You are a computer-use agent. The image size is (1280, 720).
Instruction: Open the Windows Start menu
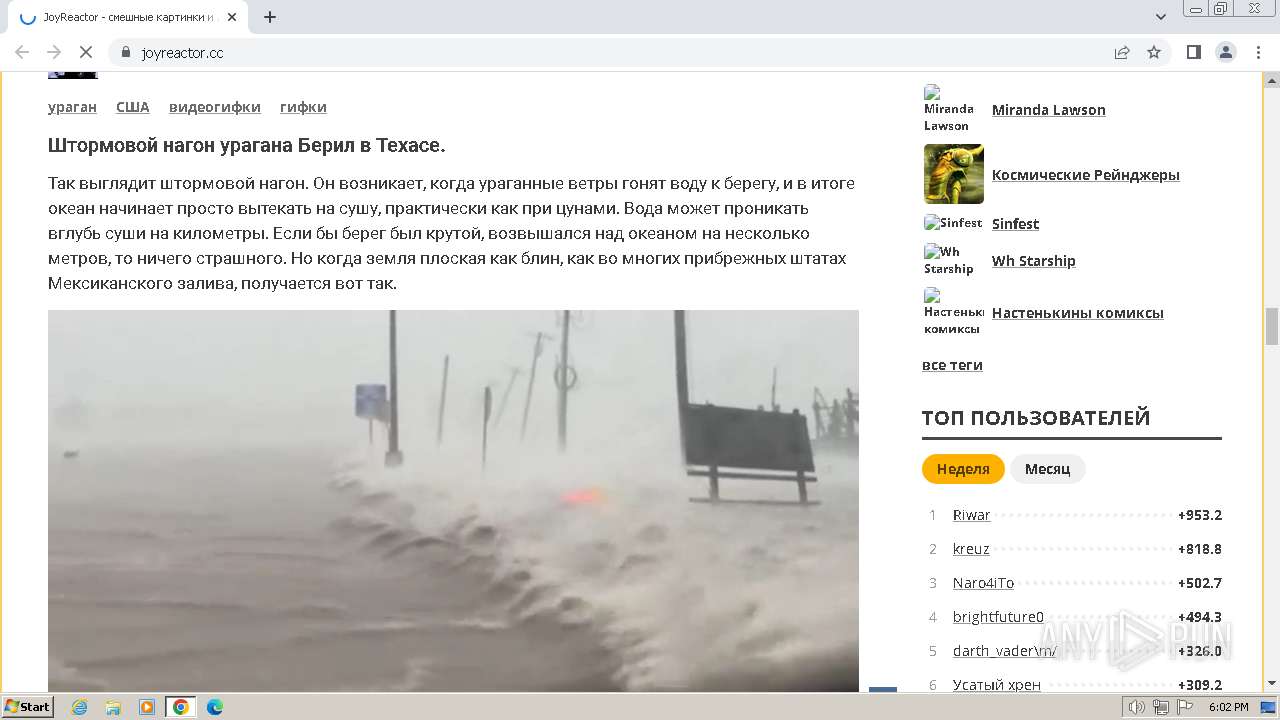click(x=27, y=706)
